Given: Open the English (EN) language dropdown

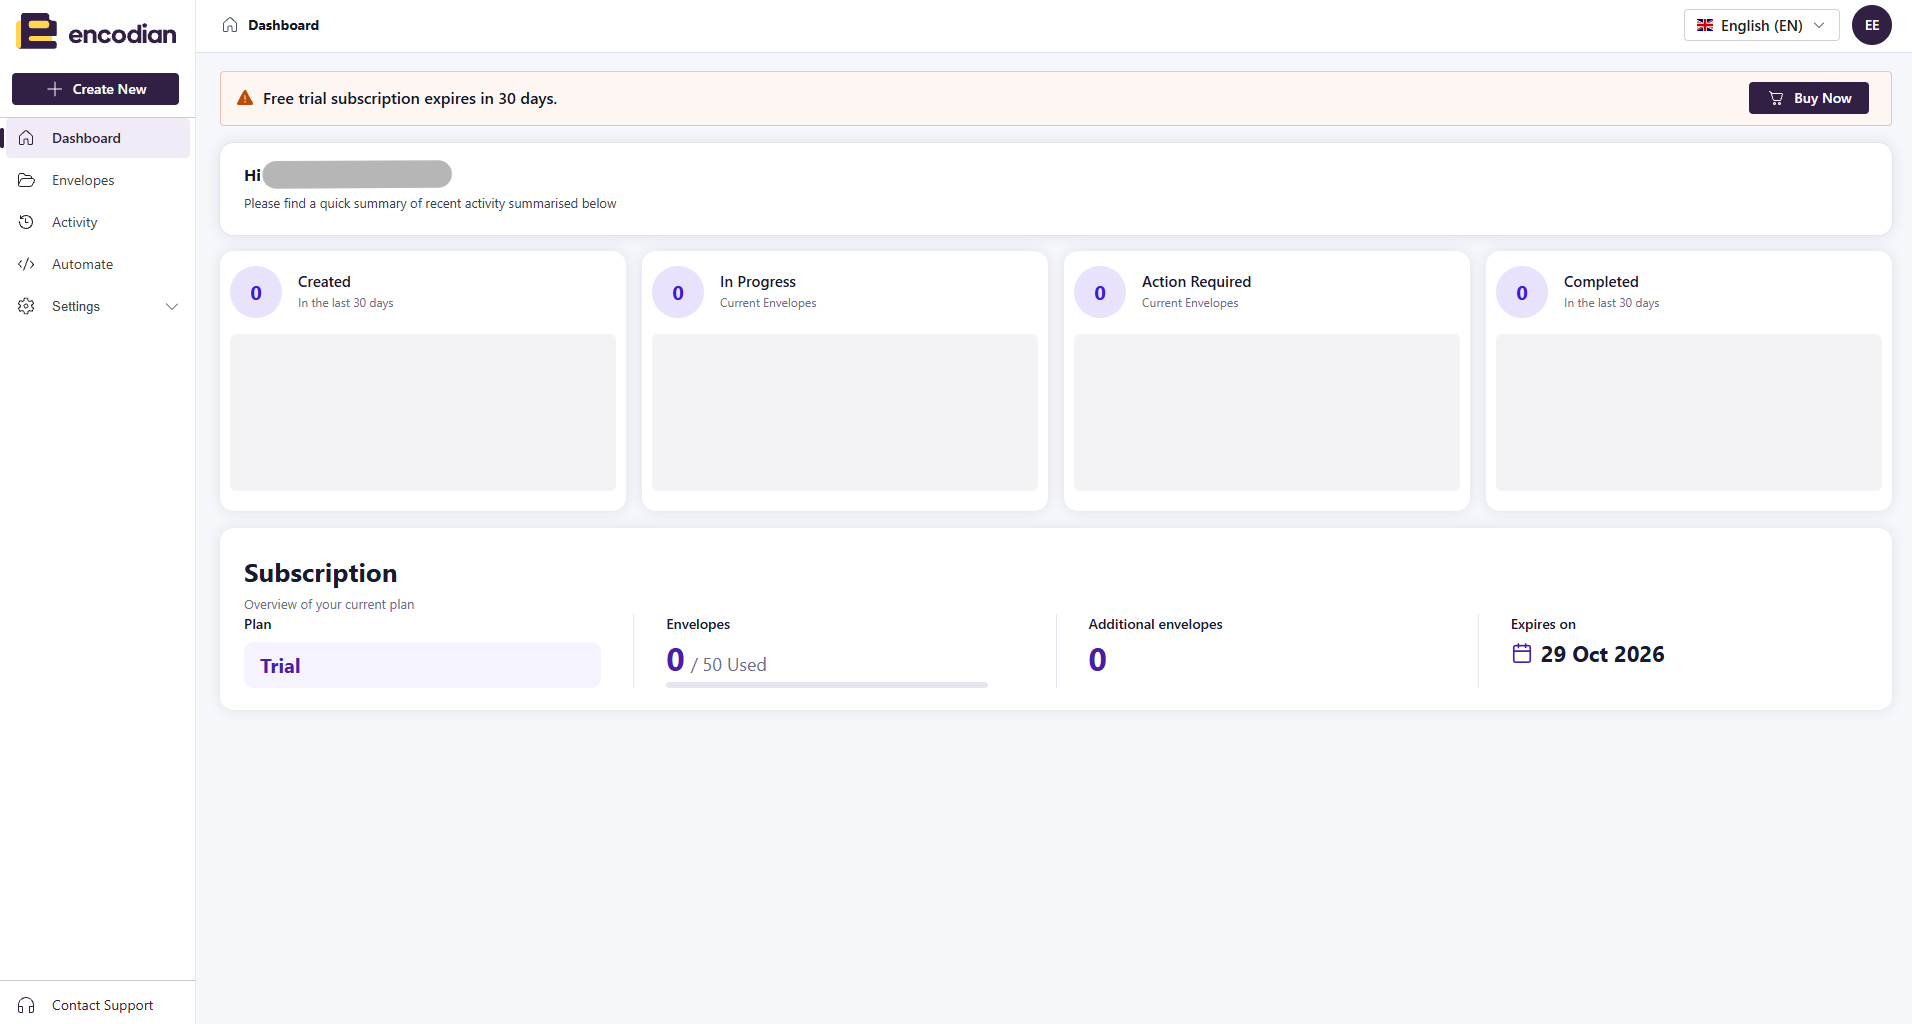Looking at the screenshot, I should (1761, 25).
